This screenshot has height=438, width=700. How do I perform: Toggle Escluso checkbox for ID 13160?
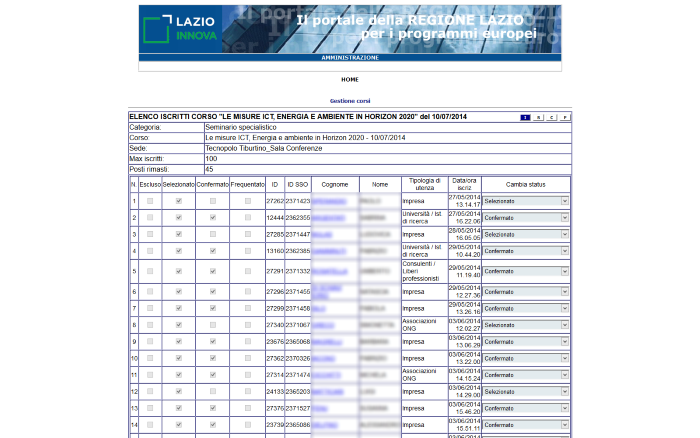click(150, 251)
